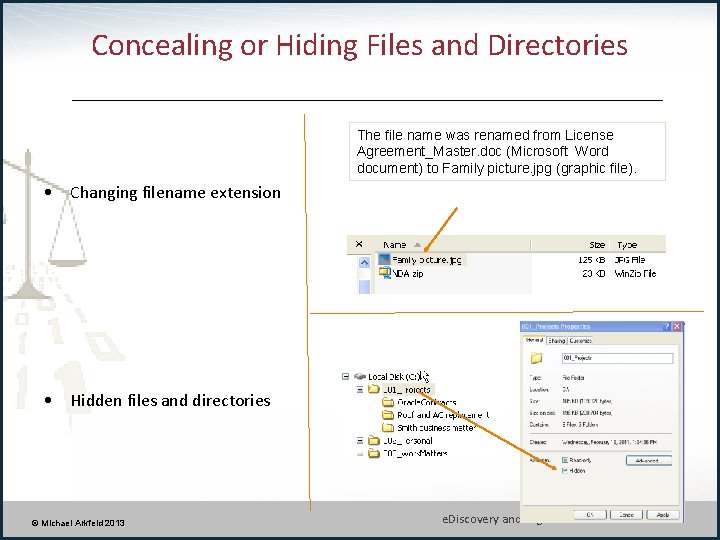Open the Advanced attributes button

(x=649, y=460)
